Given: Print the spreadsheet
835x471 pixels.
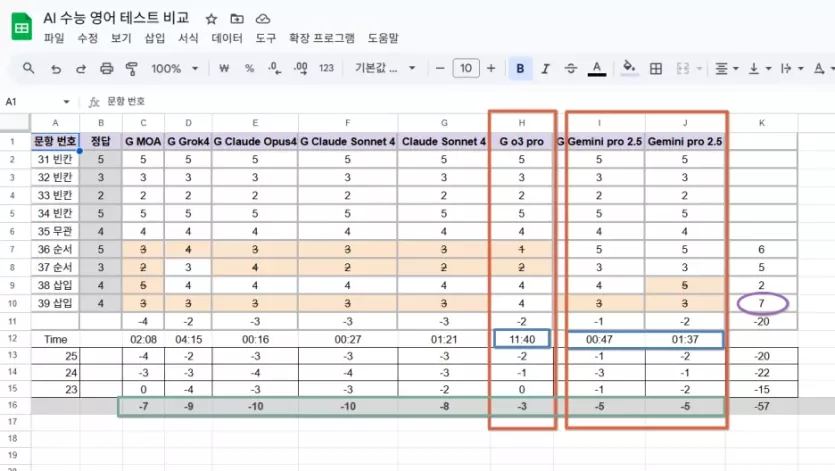Looking at the screenshot, I should (x=107, y=68).
